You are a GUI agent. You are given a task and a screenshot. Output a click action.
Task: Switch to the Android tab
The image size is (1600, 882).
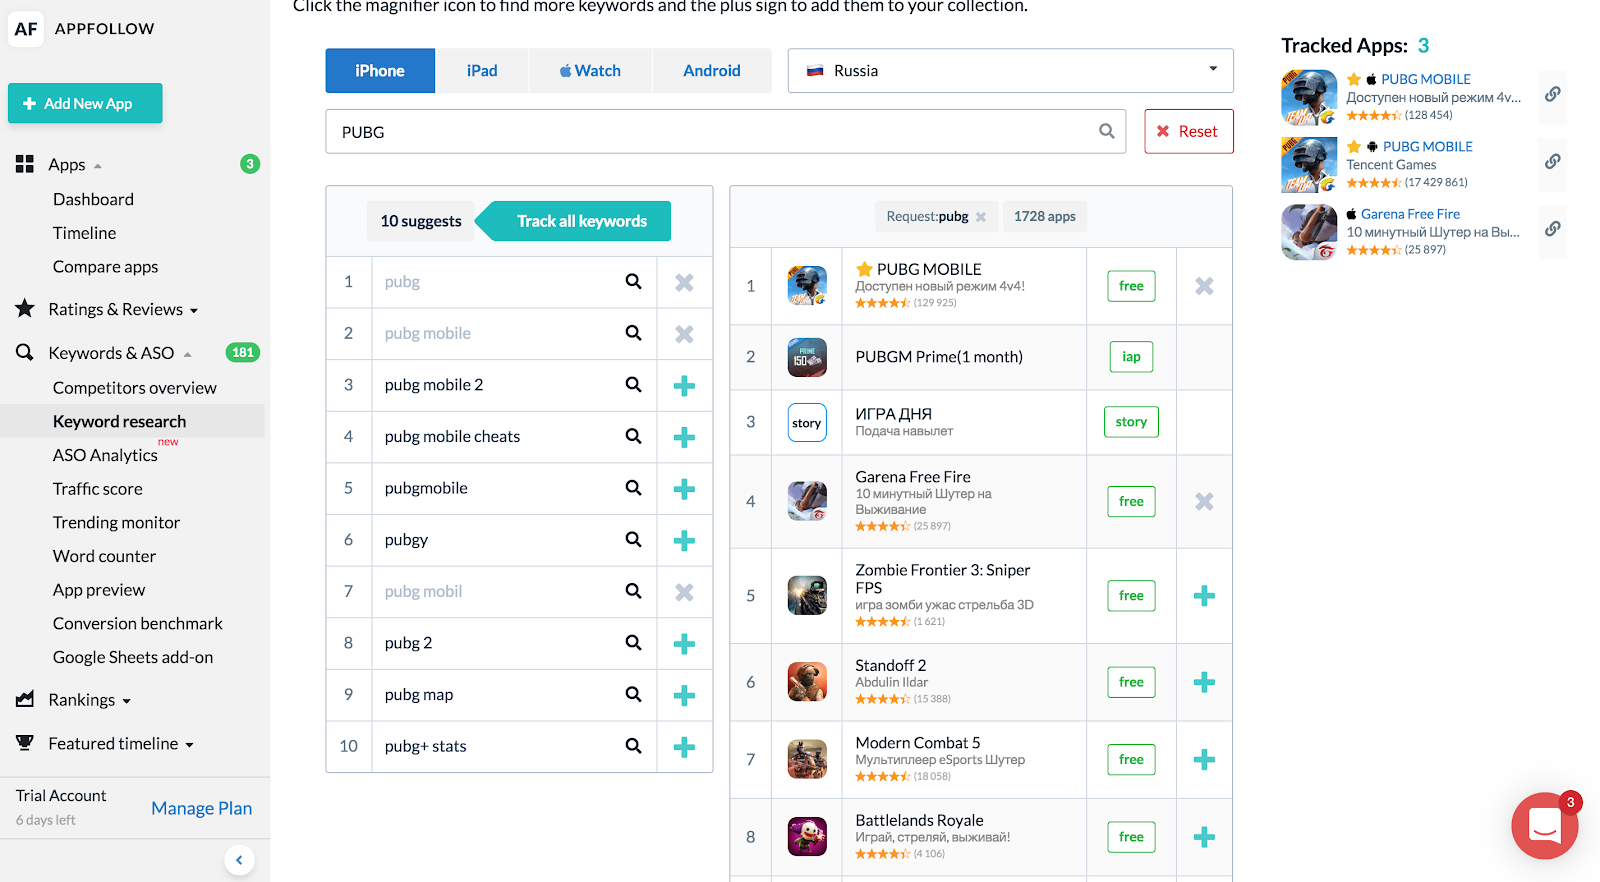pyautogui.click(x=712, y=71)
